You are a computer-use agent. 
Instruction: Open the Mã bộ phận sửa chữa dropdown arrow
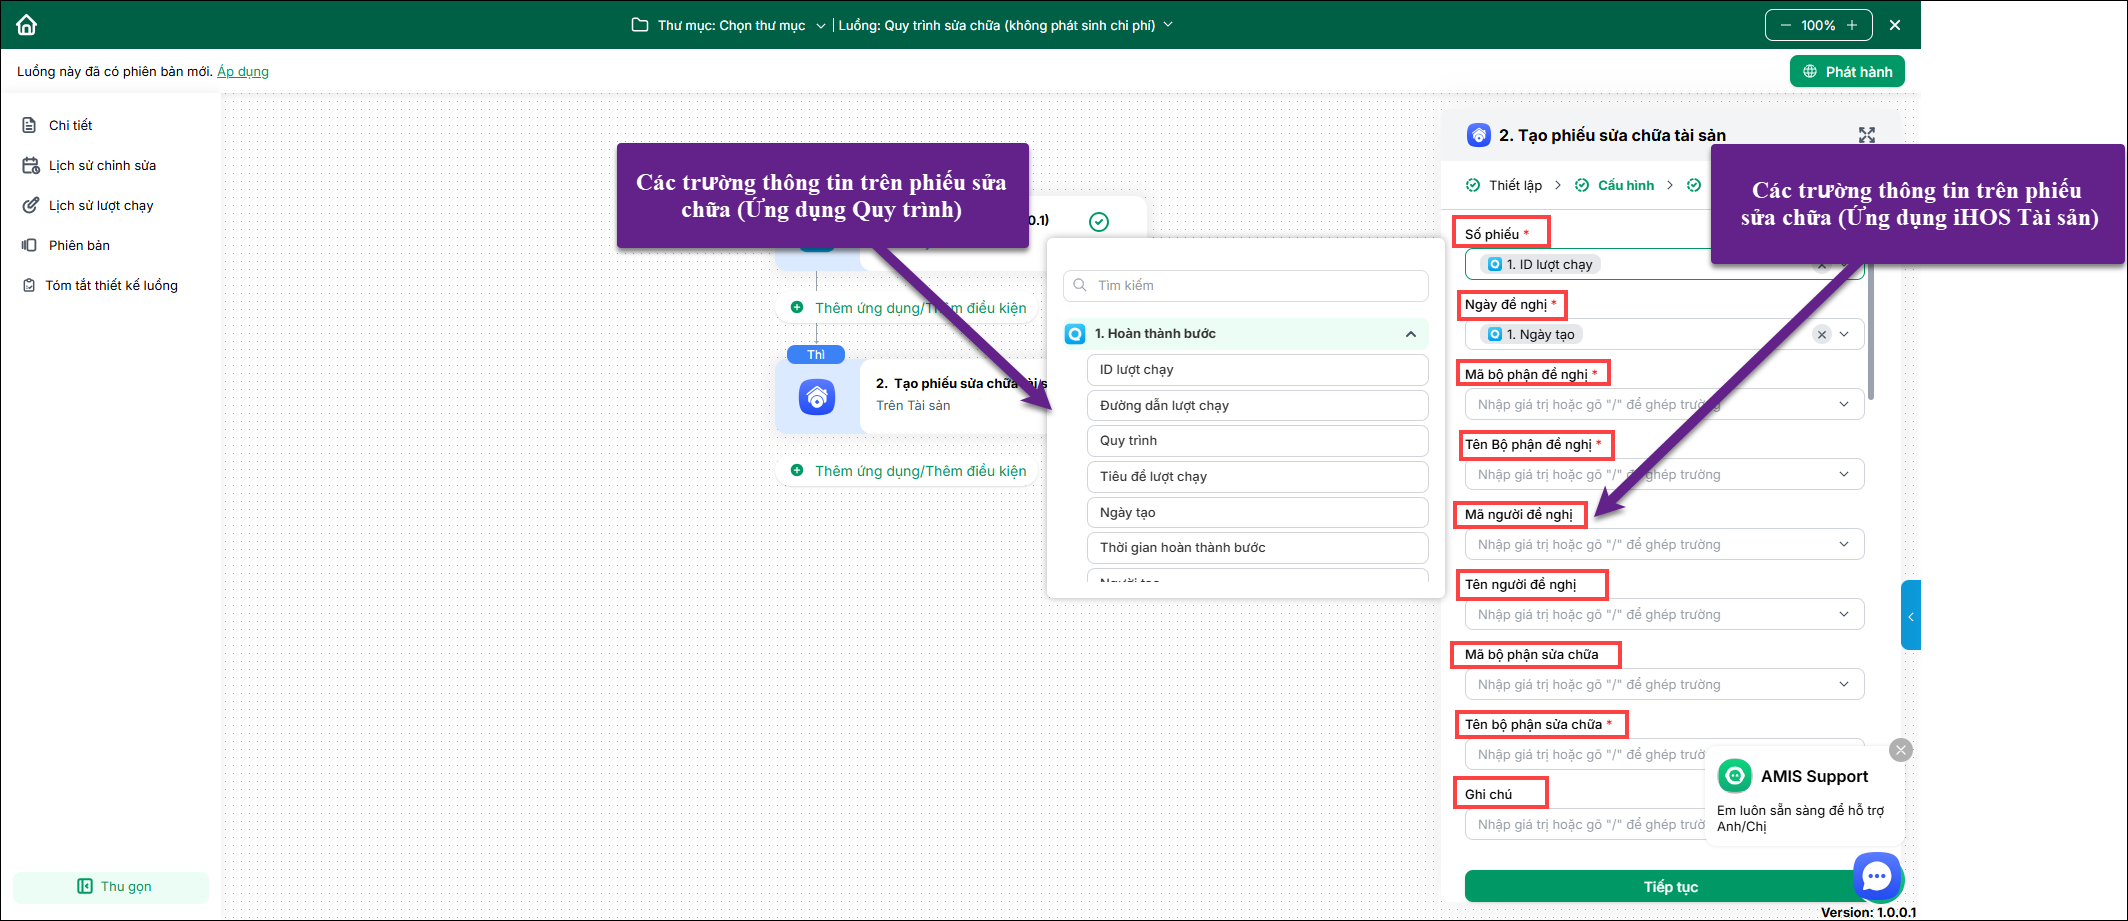tap(1845, 684)
